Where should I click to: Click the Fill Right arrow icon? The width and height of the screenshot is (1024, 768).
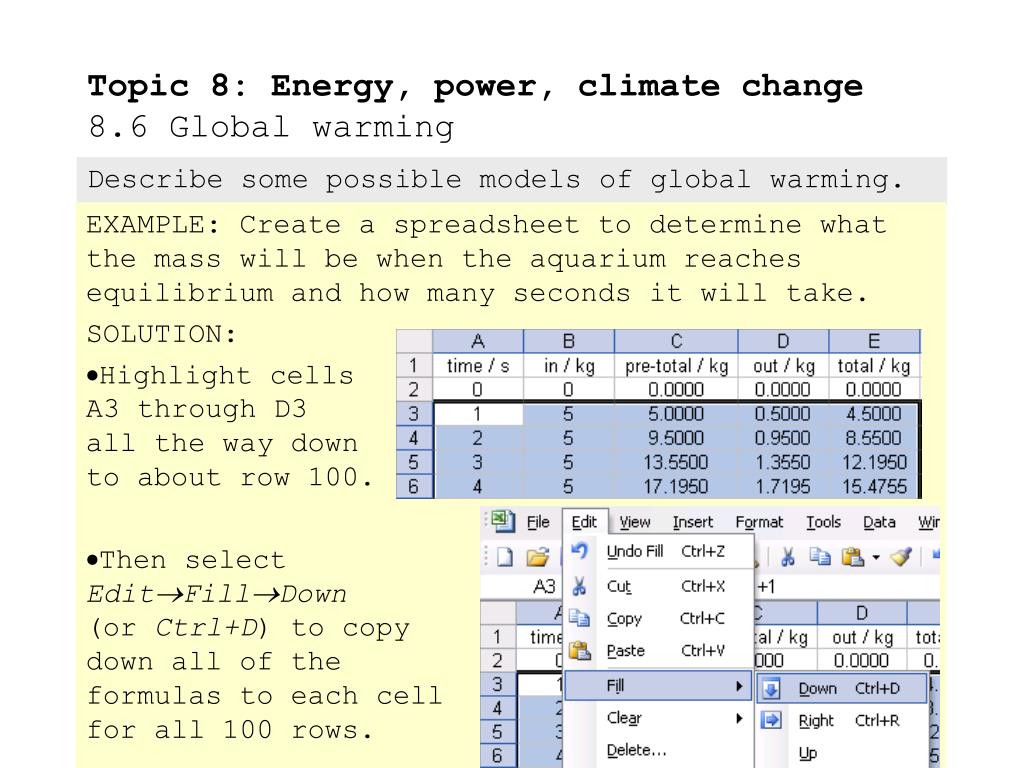point(771,720)
